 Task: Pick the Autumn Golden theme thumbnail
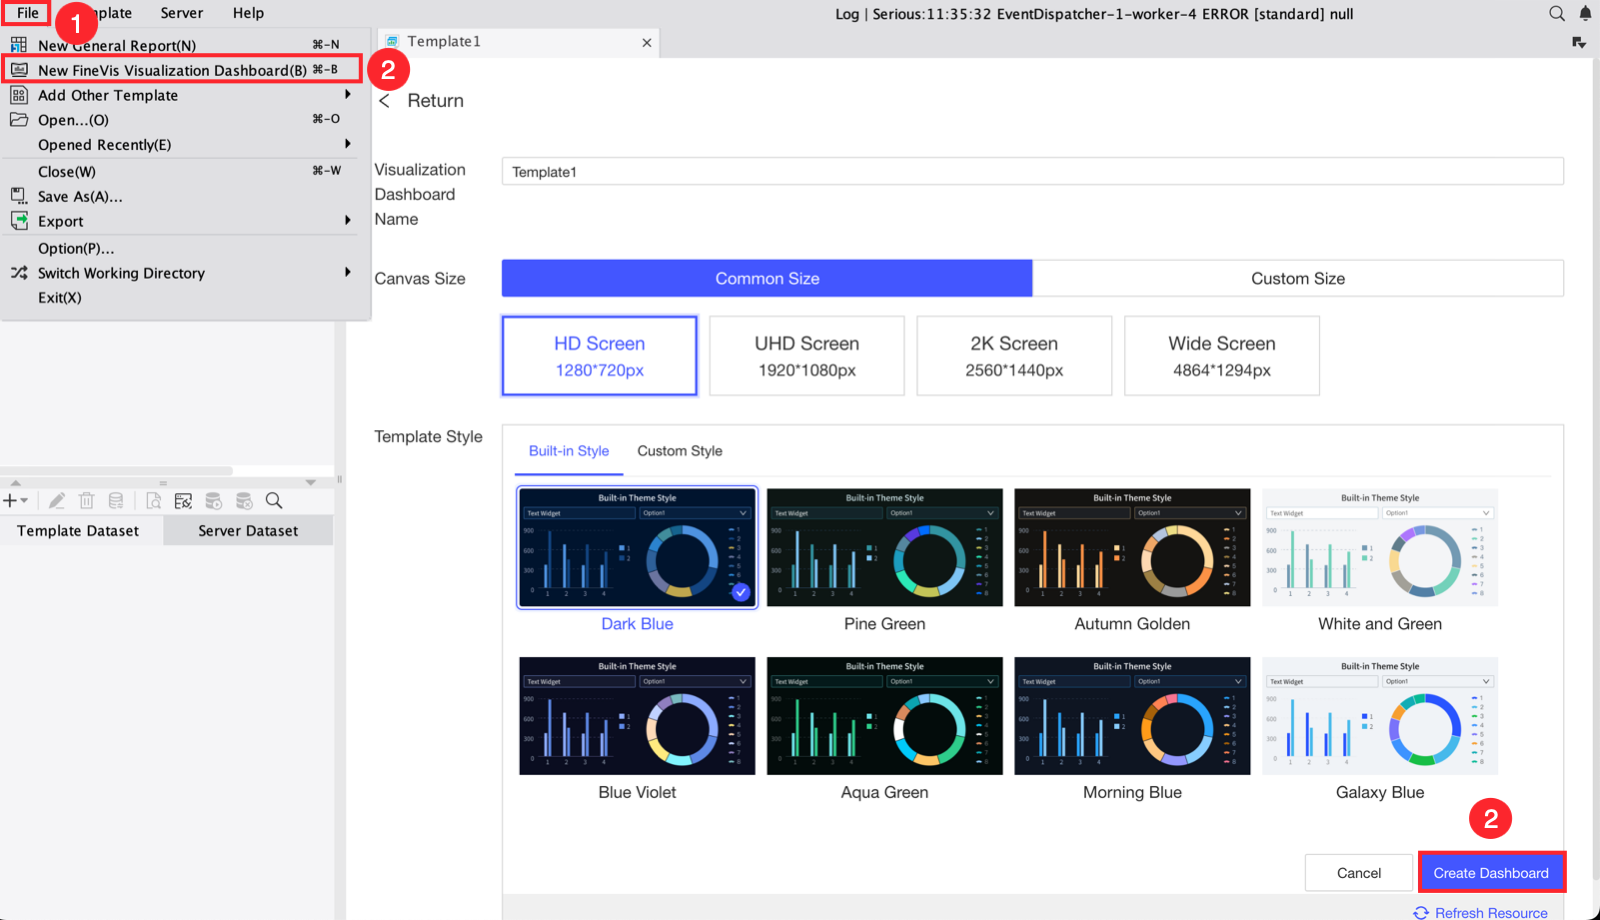(x=1132, y=547)
